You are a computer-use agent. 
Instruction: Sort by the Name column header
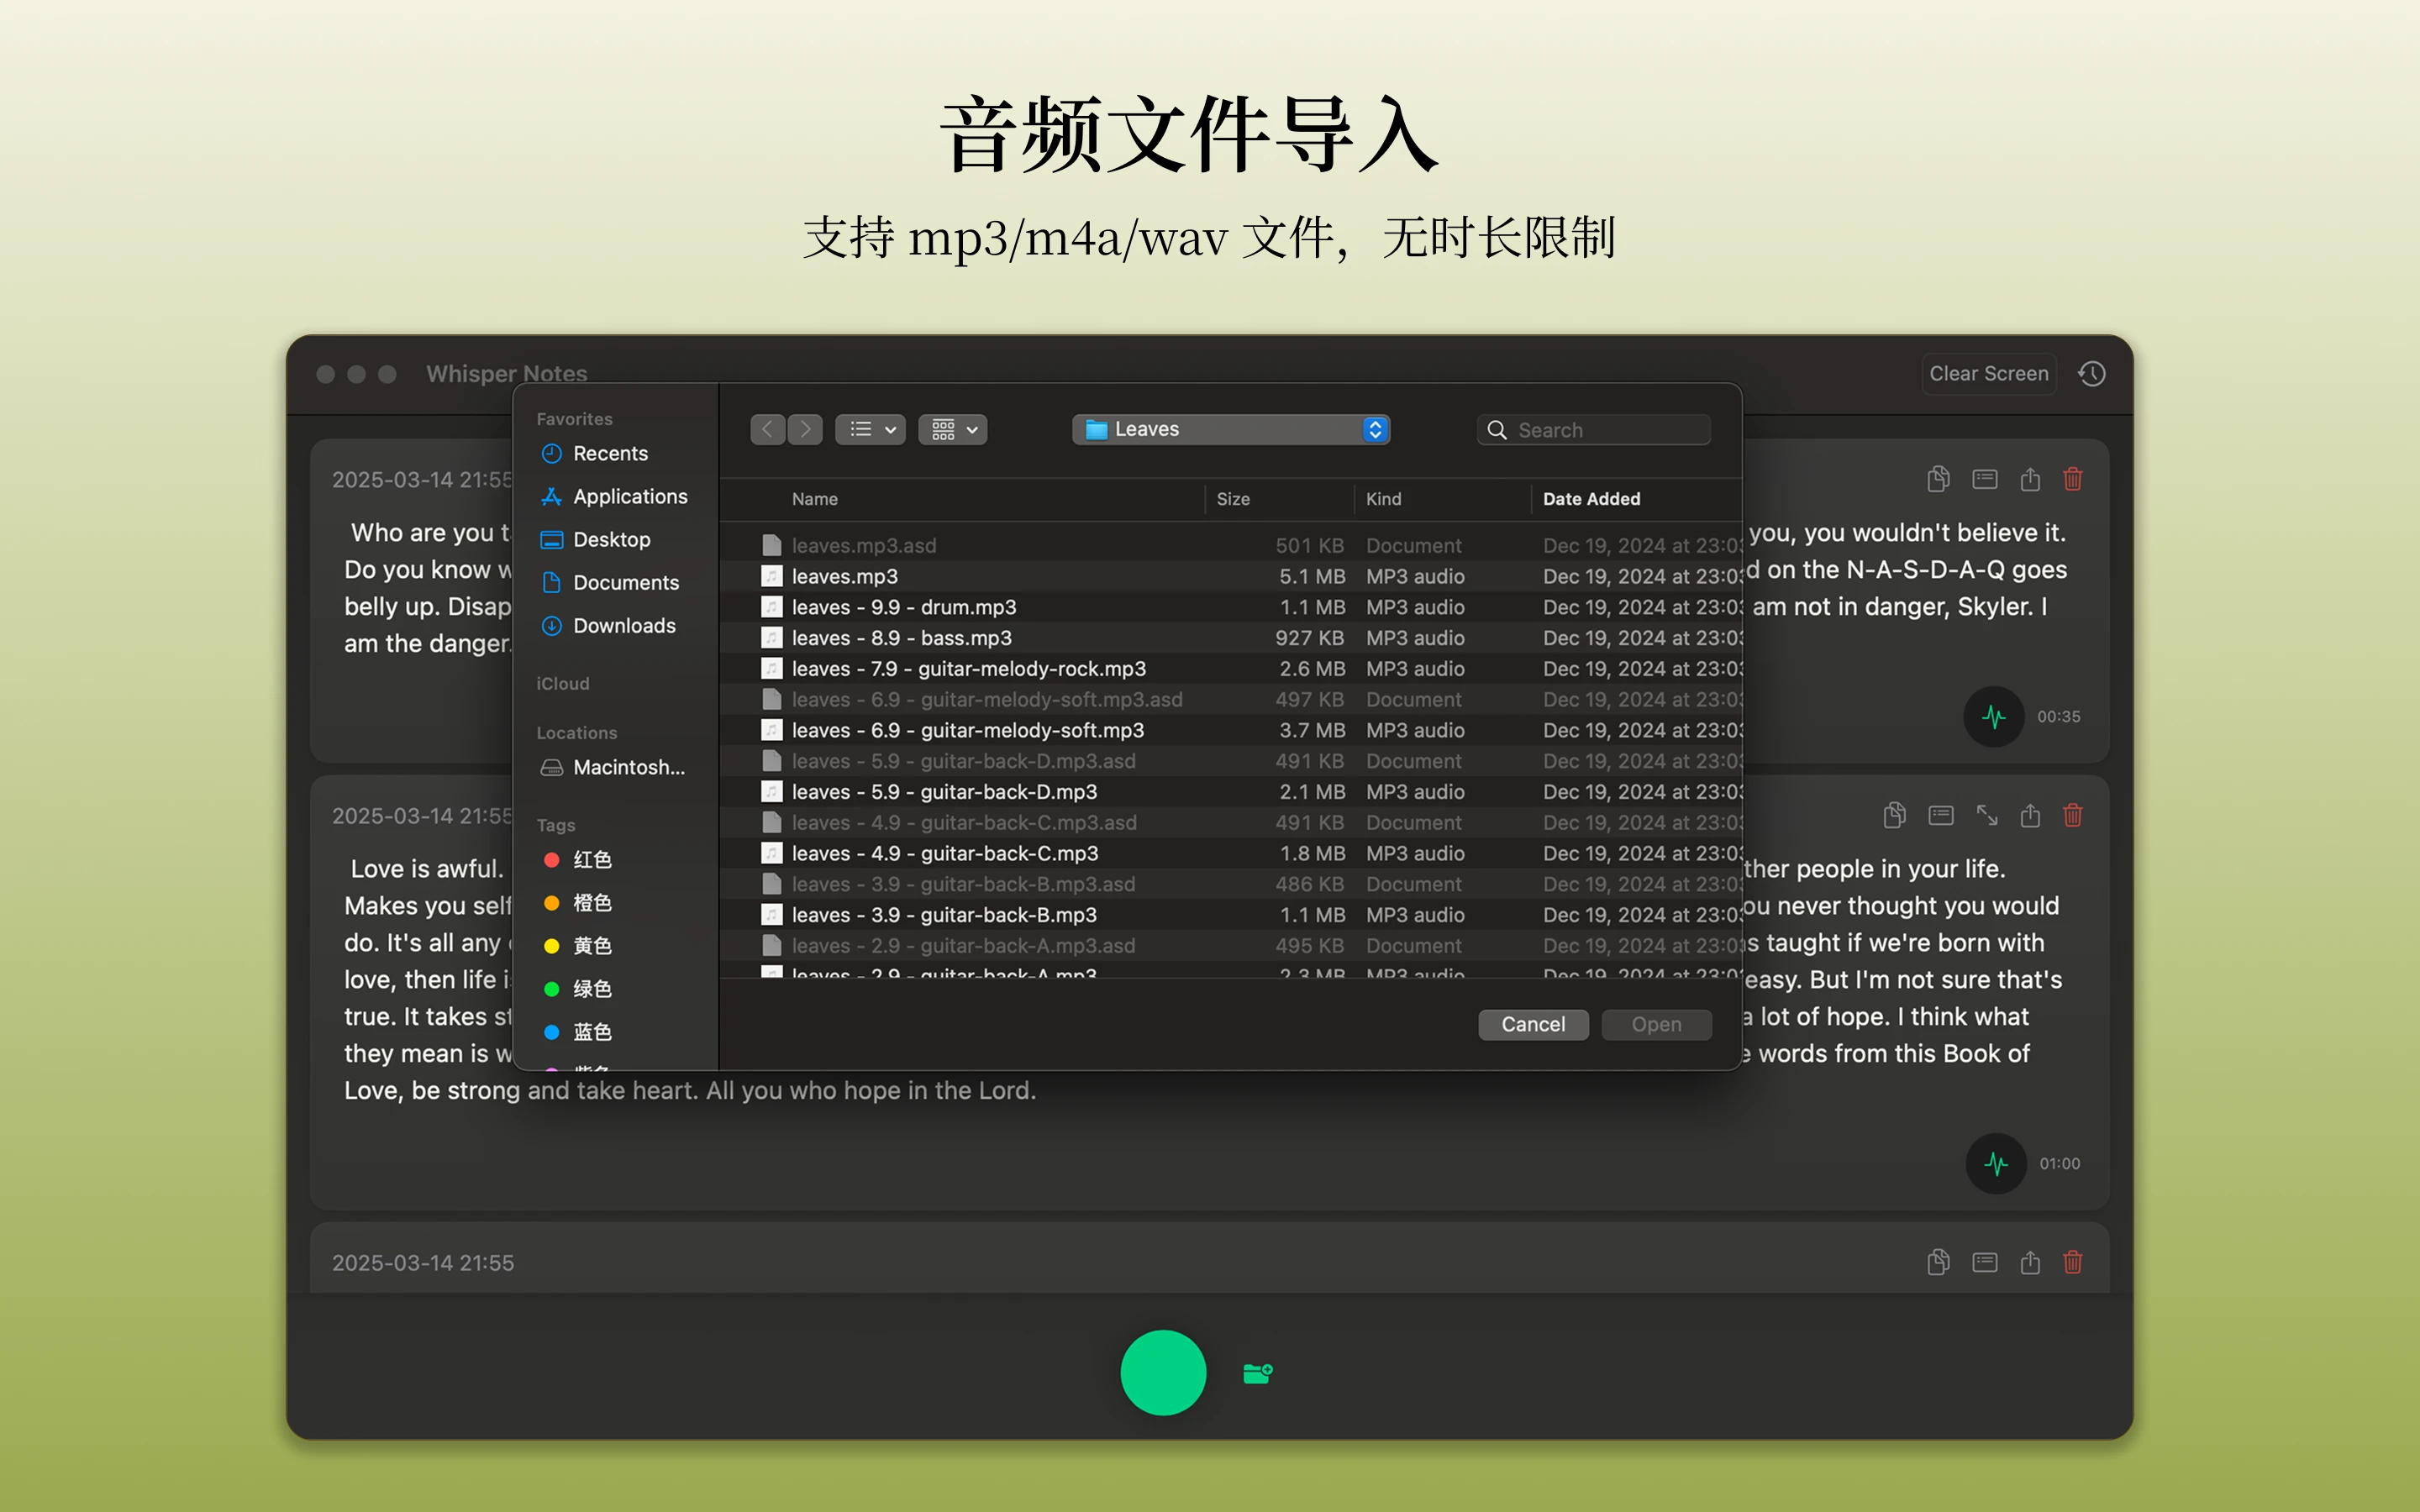coord(815,499)
